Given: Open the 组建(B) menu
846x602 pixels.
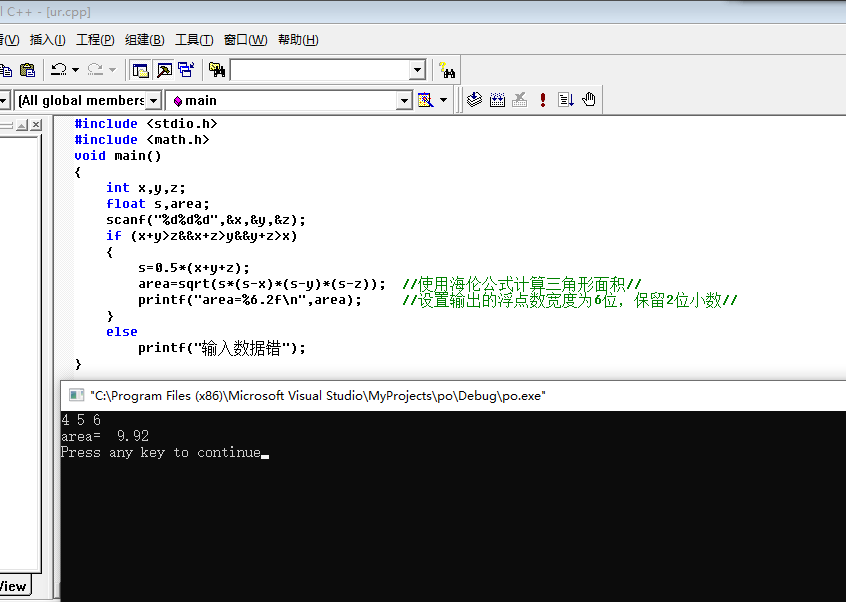Looking at the screenshot, I should tap(145, 39).
